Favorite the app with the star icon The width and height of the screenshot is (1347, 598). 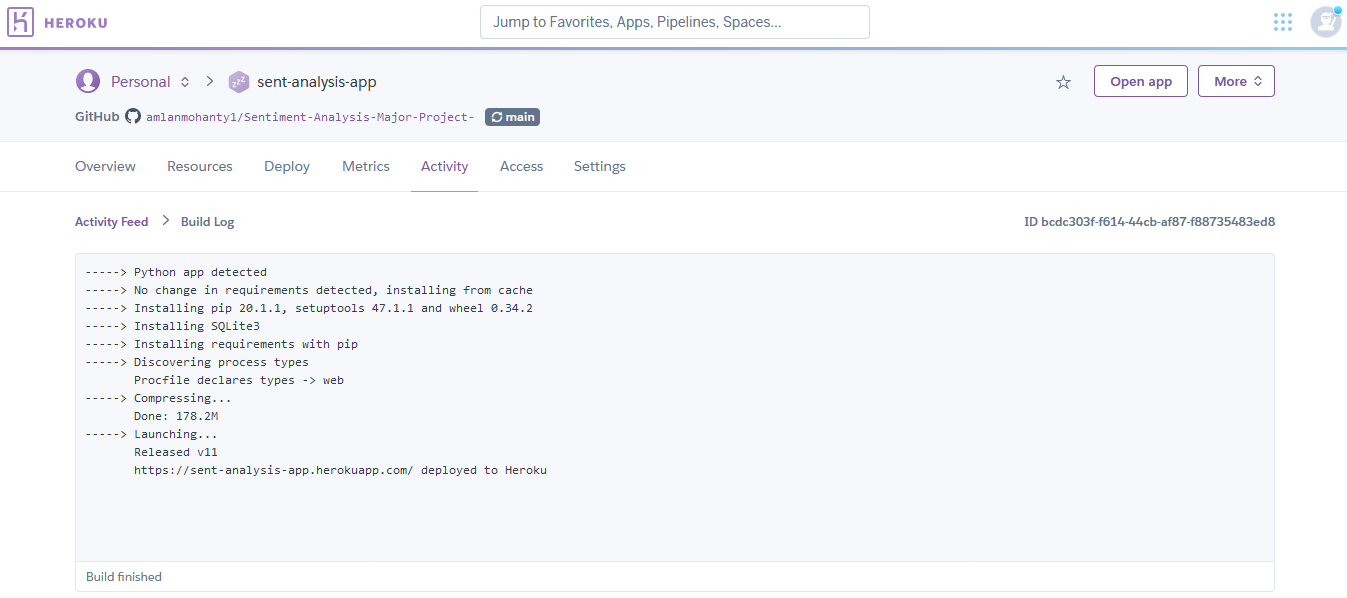click(x=1063, y=82)
